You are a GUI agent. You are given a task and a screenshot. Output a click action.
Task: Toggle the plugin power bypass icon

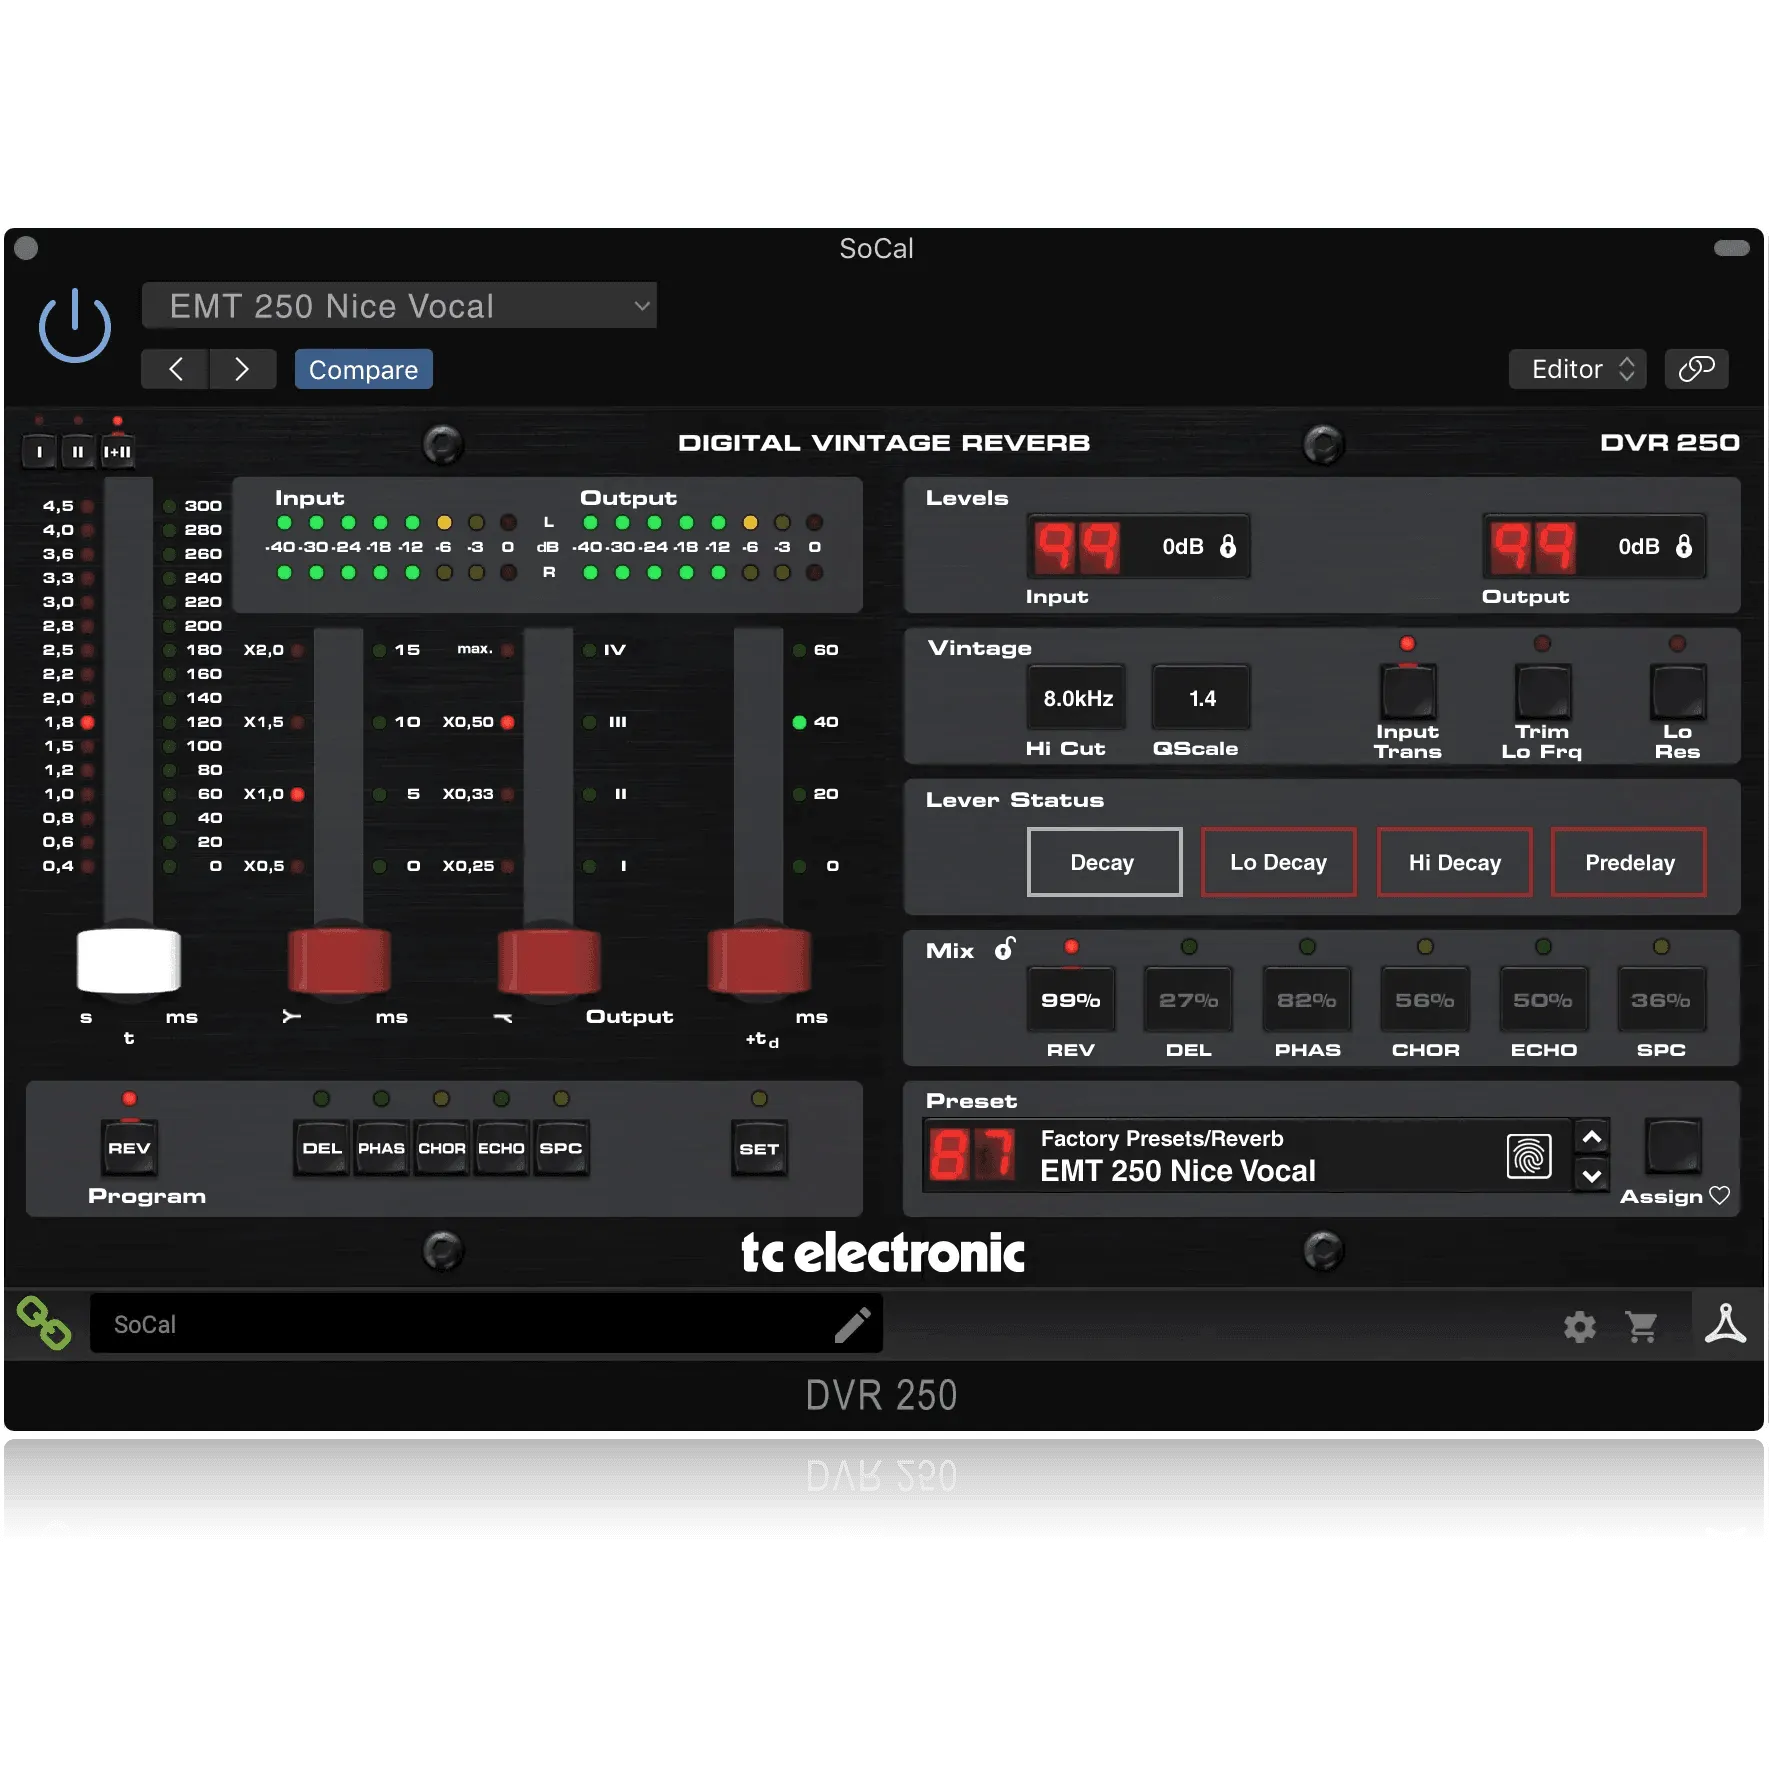[75, 325]
